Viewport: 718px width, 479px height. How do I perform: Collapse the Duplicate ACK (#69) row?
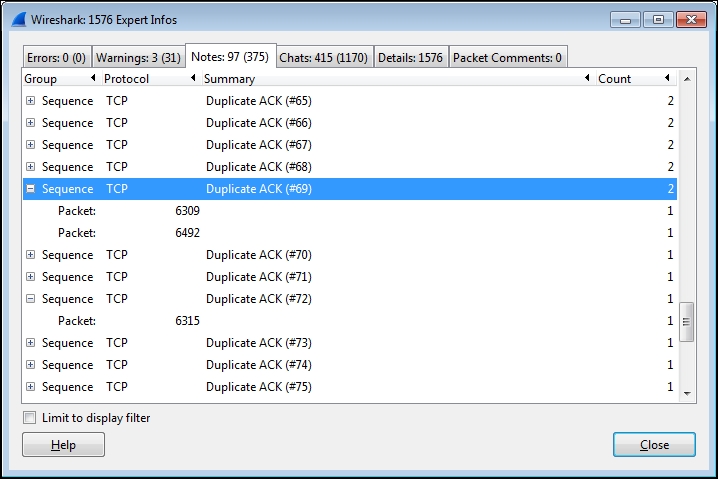30,189
